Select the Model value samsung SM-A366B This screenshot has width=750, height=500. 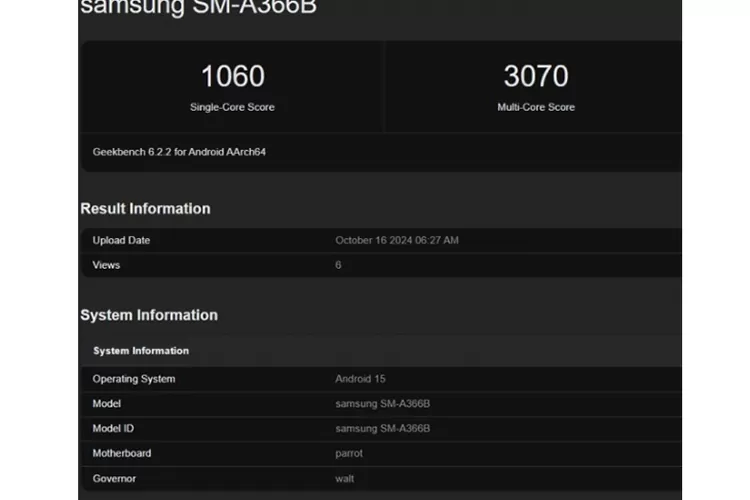pyautogui.click(x=382, y=404)
